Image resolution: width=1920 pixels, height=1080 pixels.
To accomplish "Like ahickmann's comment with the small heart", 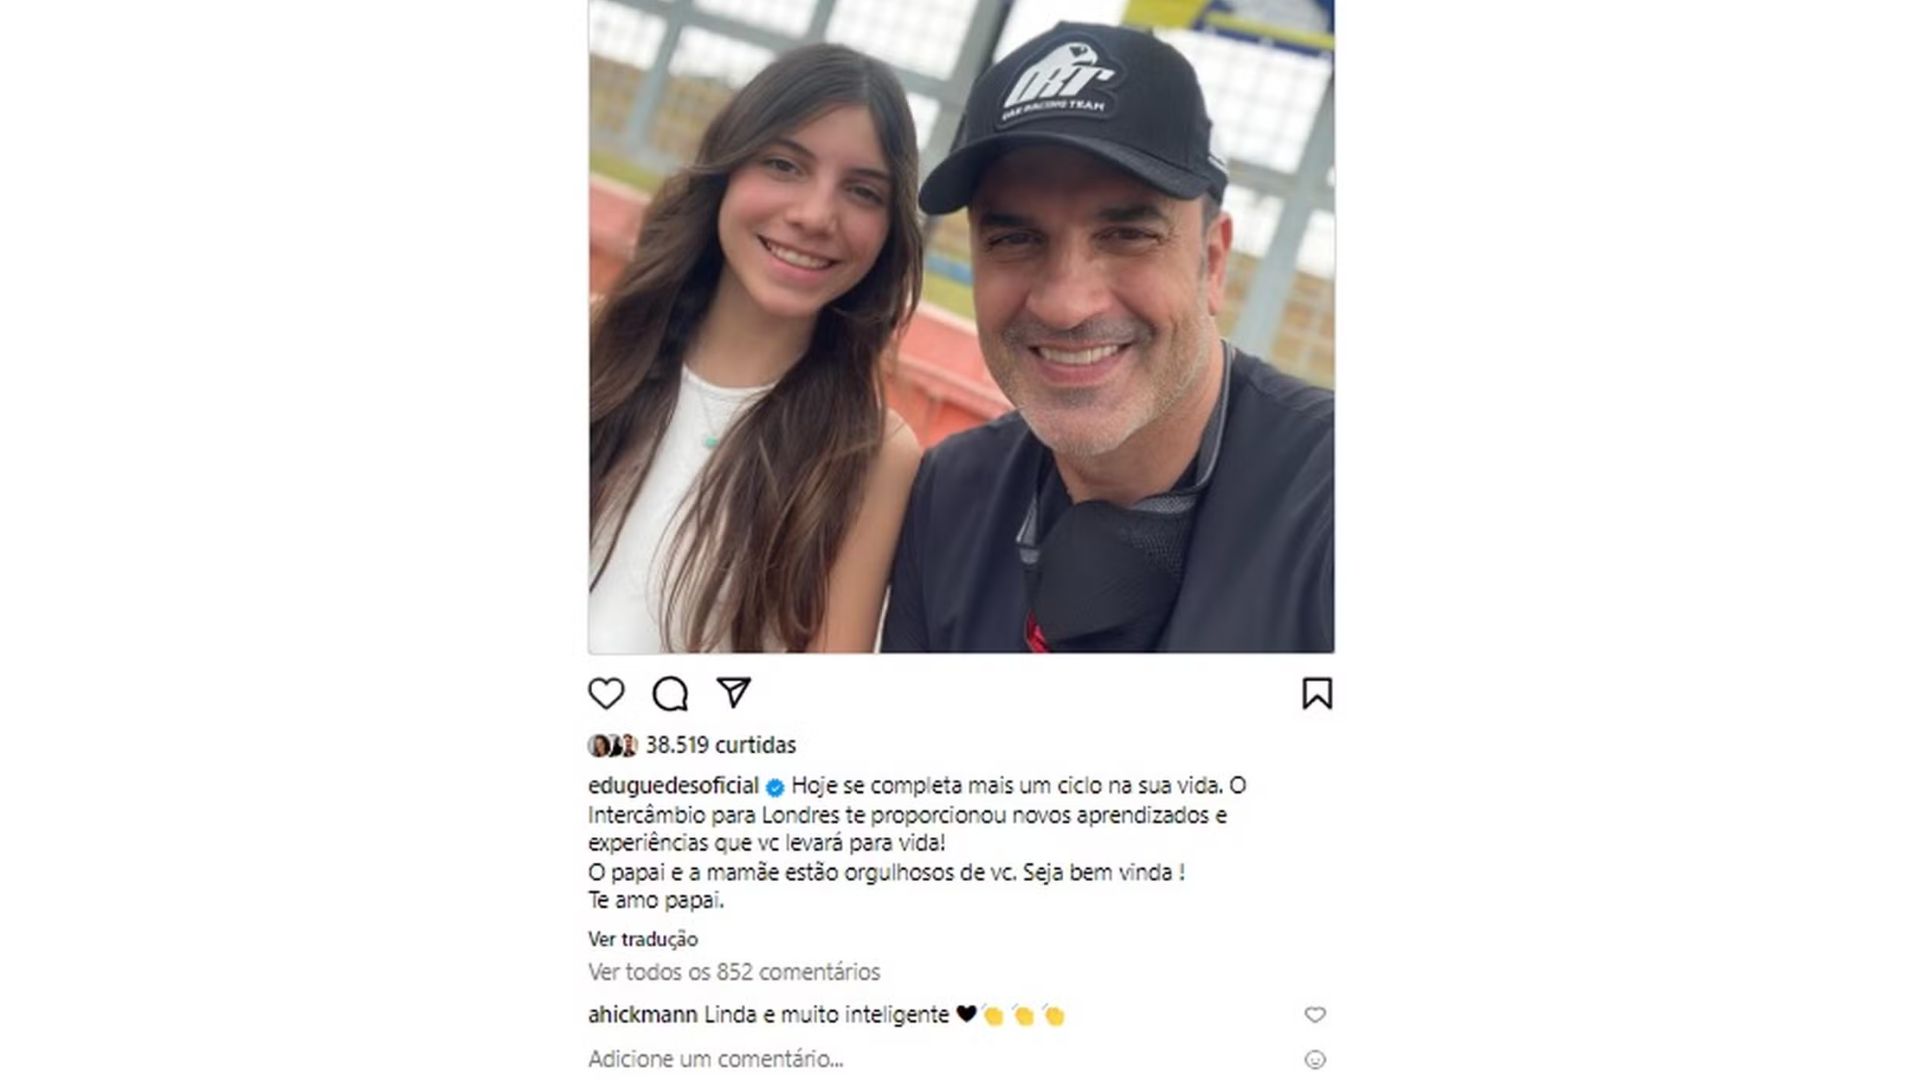I will [1315, 1015].
